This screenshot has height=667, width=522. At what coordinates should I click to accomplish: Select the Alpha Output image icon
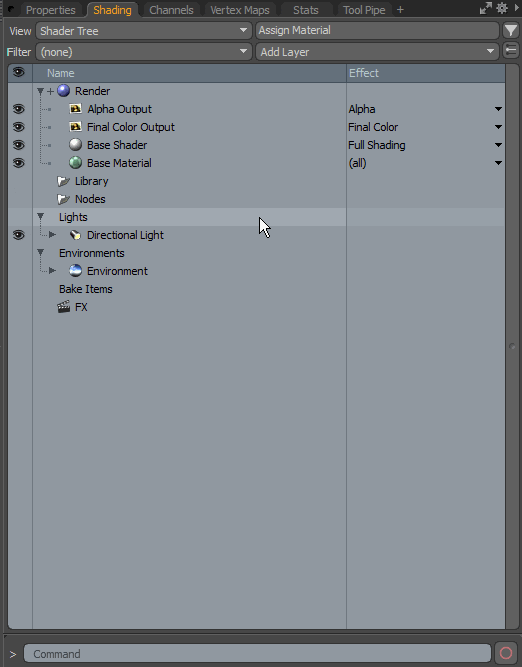[75, 109]
